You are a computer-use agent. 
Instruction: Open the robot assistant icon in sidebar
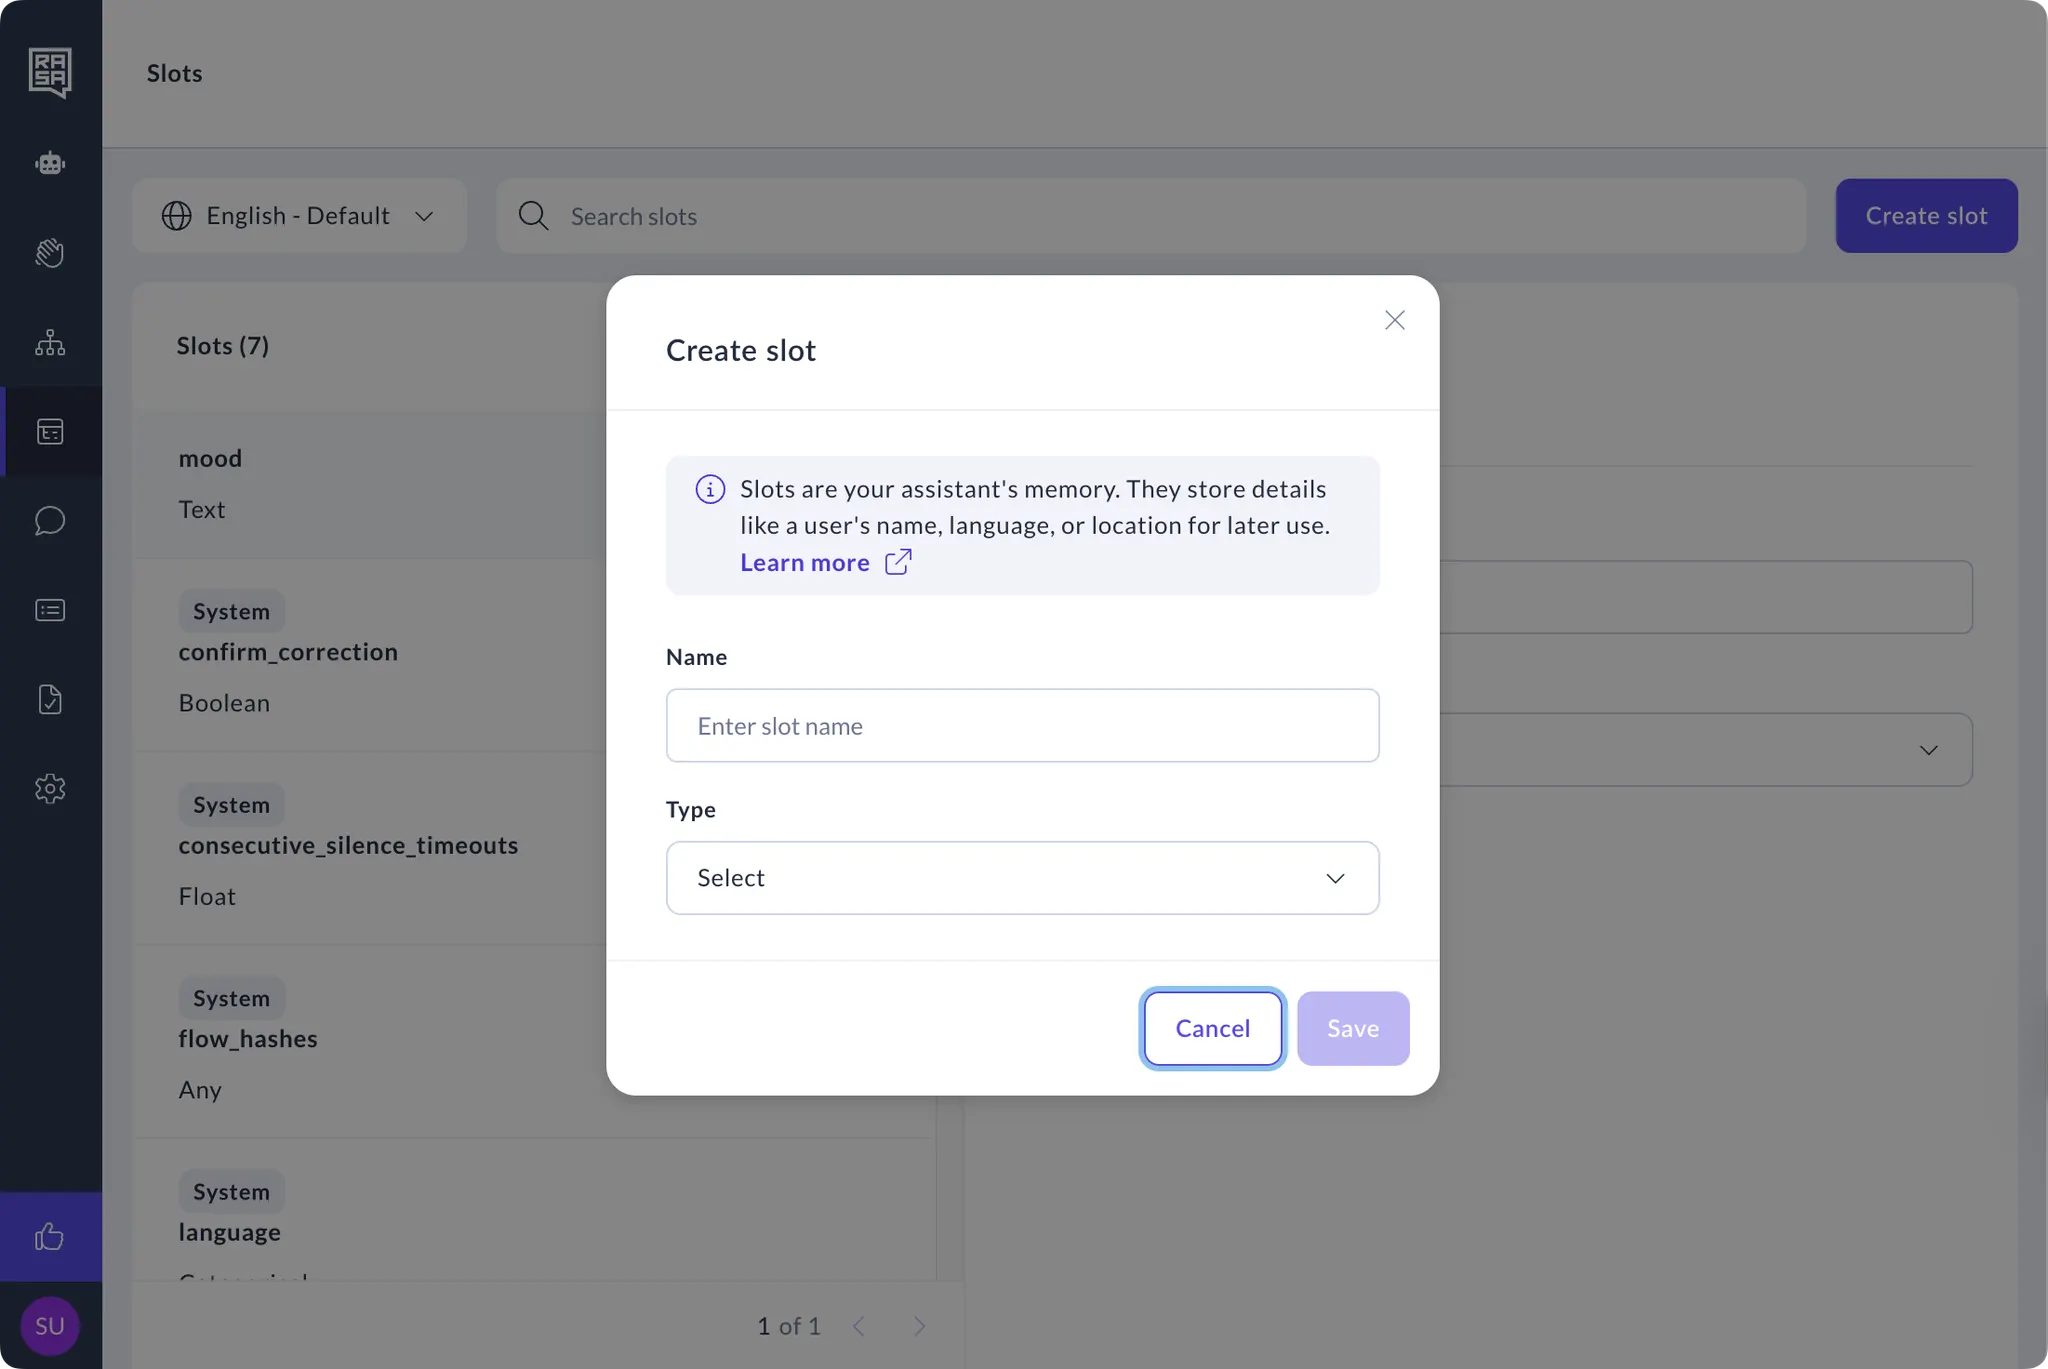(50, 163)
